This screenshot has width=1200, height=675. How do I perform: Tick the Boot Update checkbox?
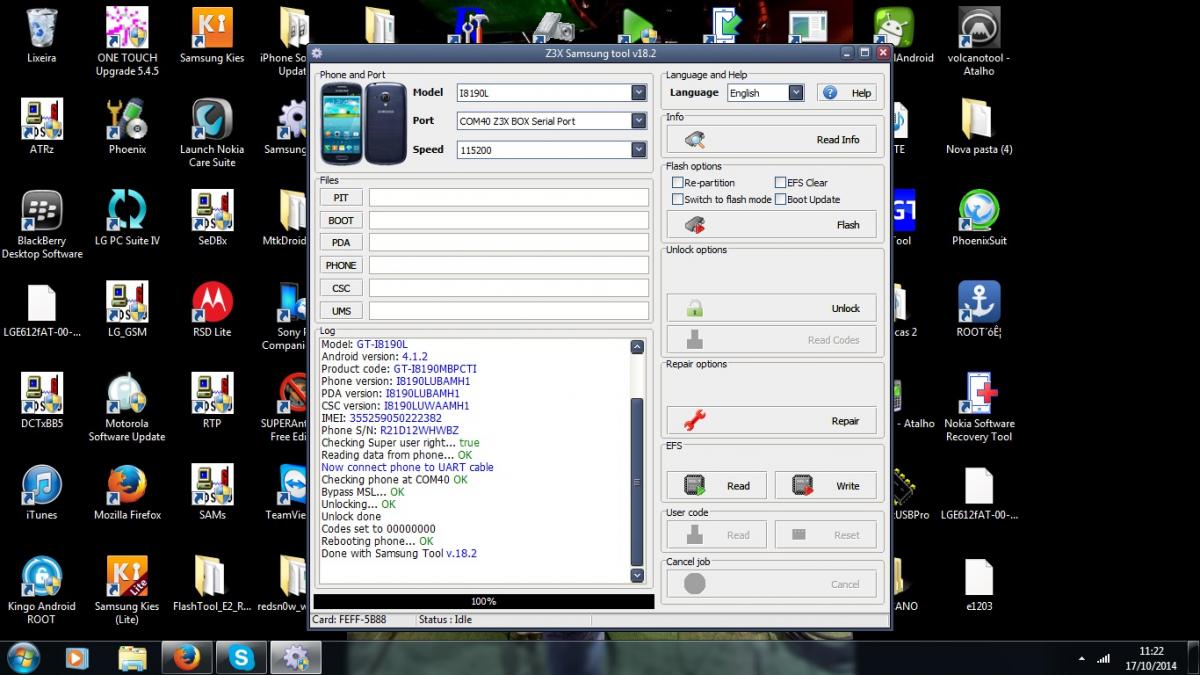coord(780,199)
